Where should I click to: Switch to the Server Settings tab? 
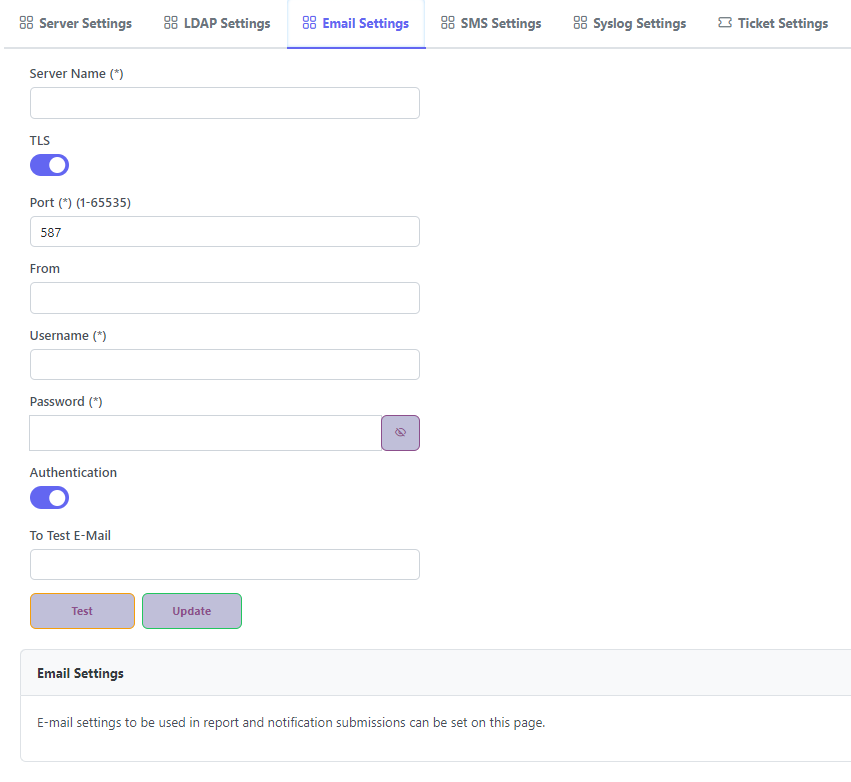click(x=85, y=23)
